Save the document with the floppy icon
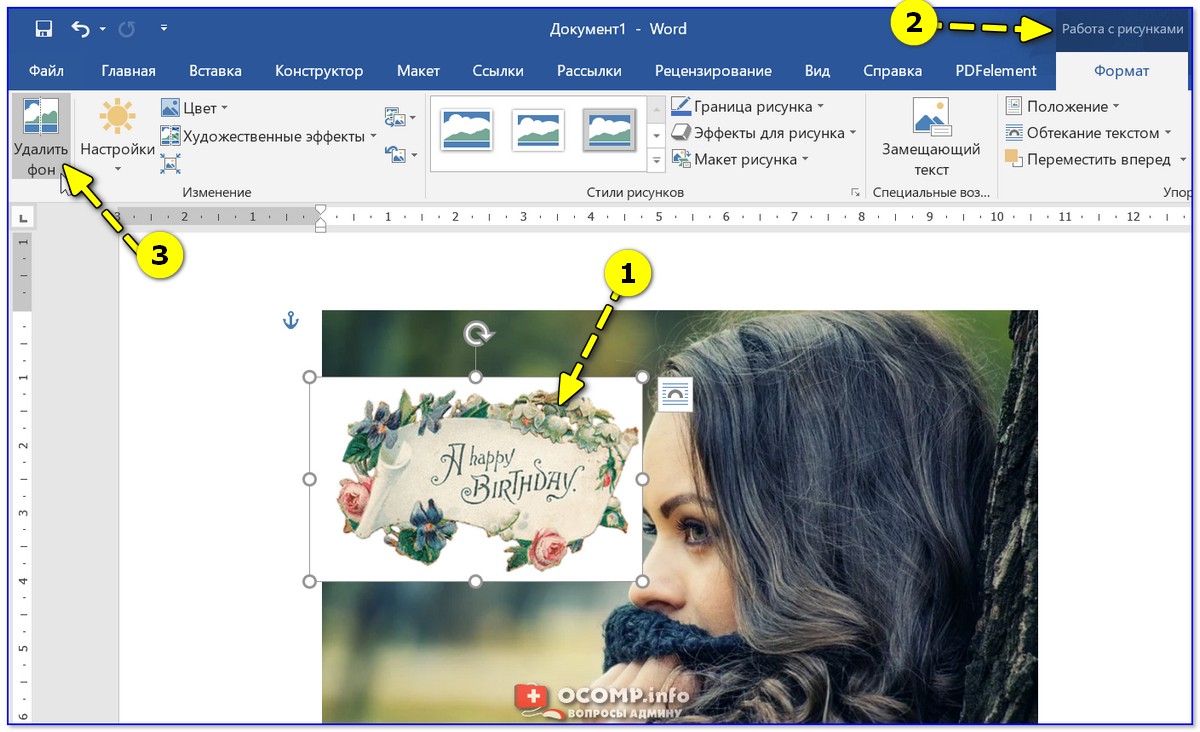 pyautogui.click(x=44, y=29)
